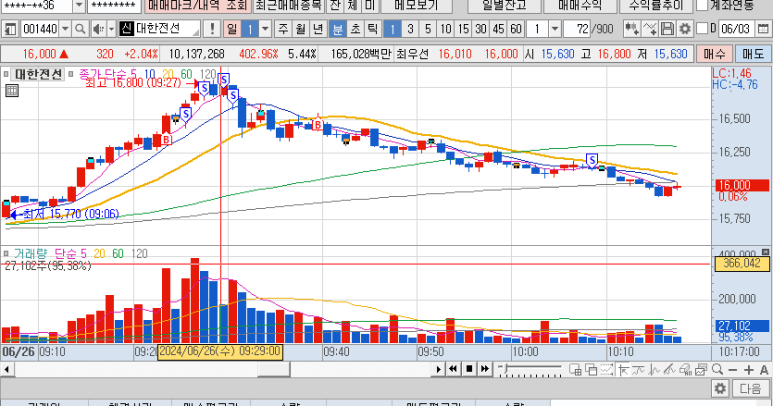Click the 매매수익 button
Image resolution: width=773 pixels, height=406 pixels.
click(x=580, y=5)
